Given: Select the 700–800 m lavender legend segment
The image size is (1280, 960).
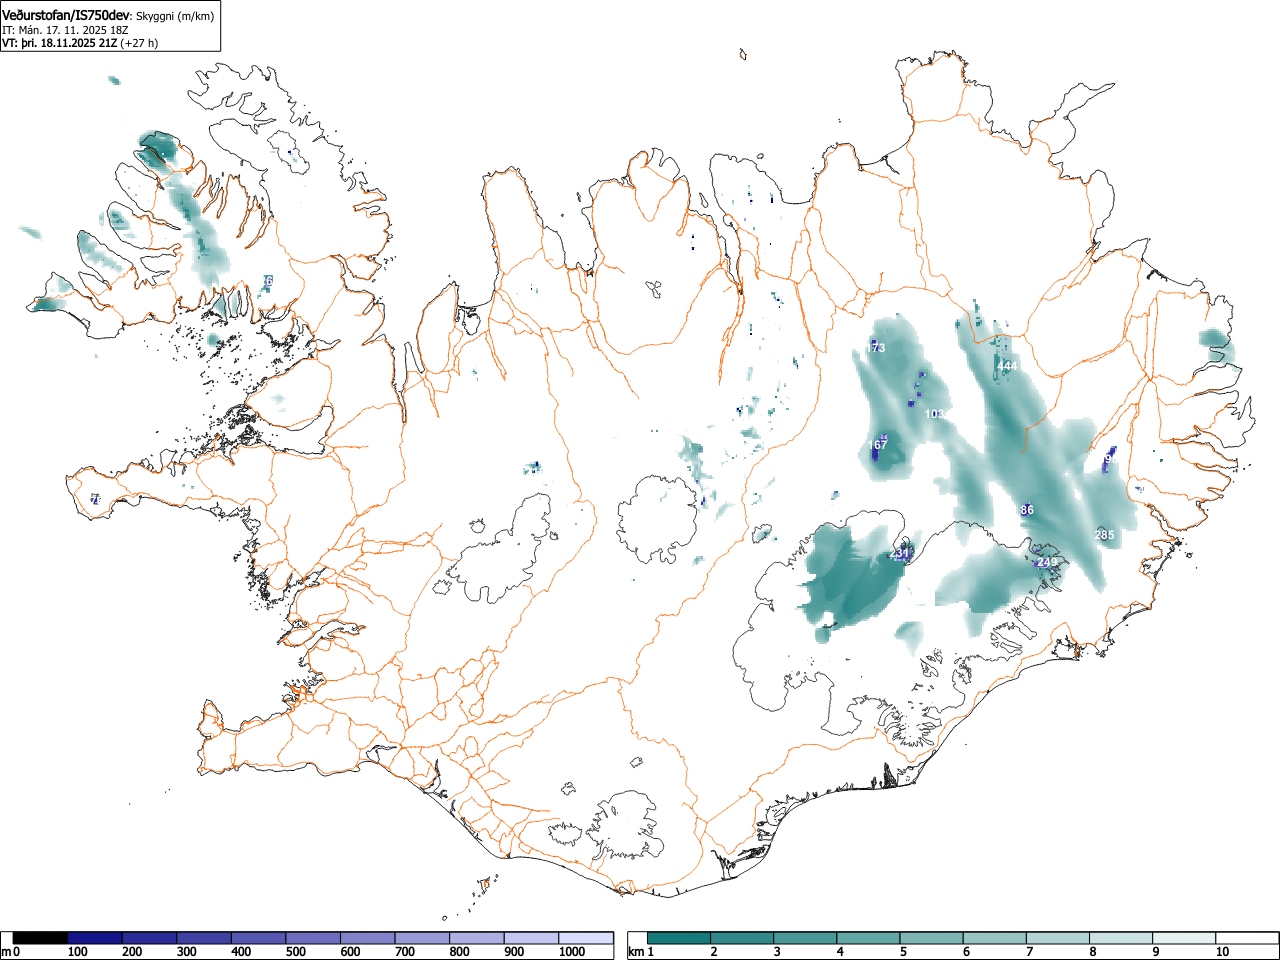Looking at the screenshot, I should (x=422, y=938).
